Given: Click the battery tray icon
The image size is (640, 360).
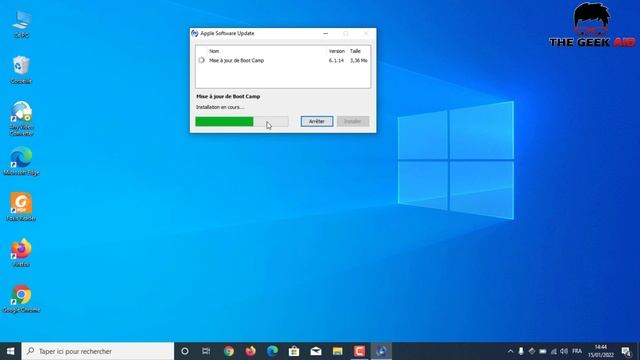Looking at the screenshot, I should (x=542, y=351).
